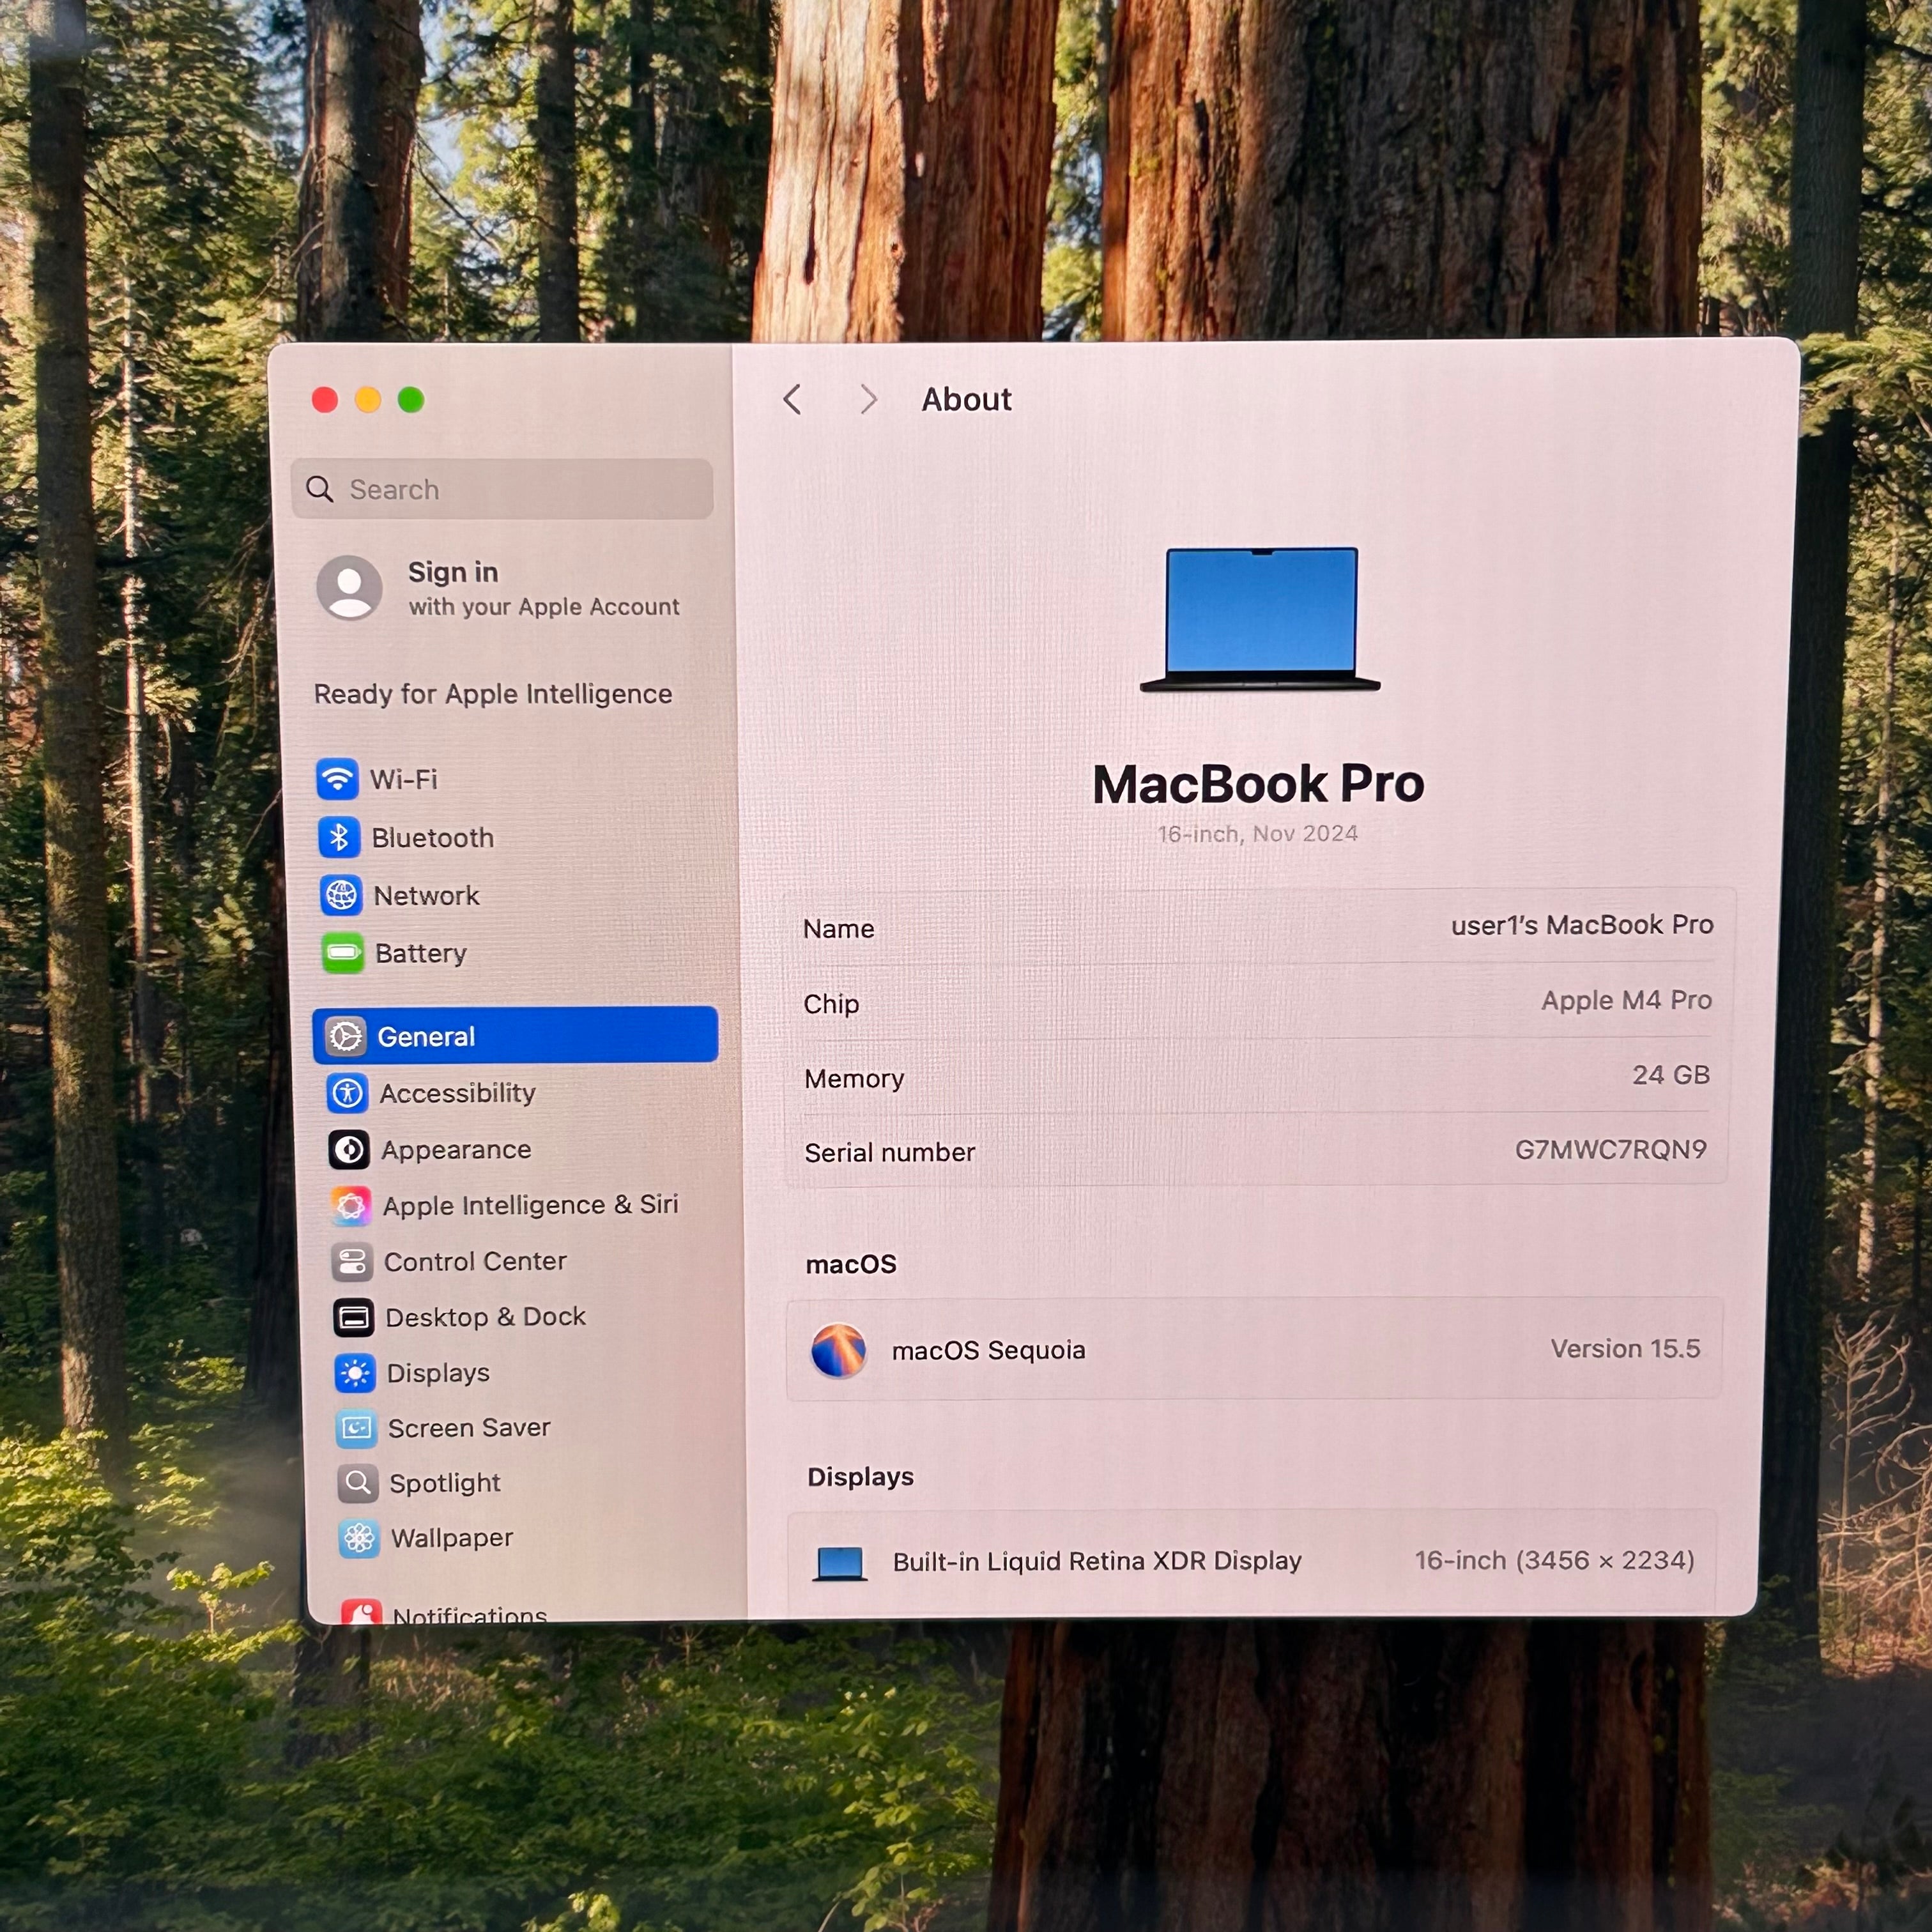Choose Network label in the sidebar
The width and height of the screenshot is (1932, 1932).
(427, 896)
